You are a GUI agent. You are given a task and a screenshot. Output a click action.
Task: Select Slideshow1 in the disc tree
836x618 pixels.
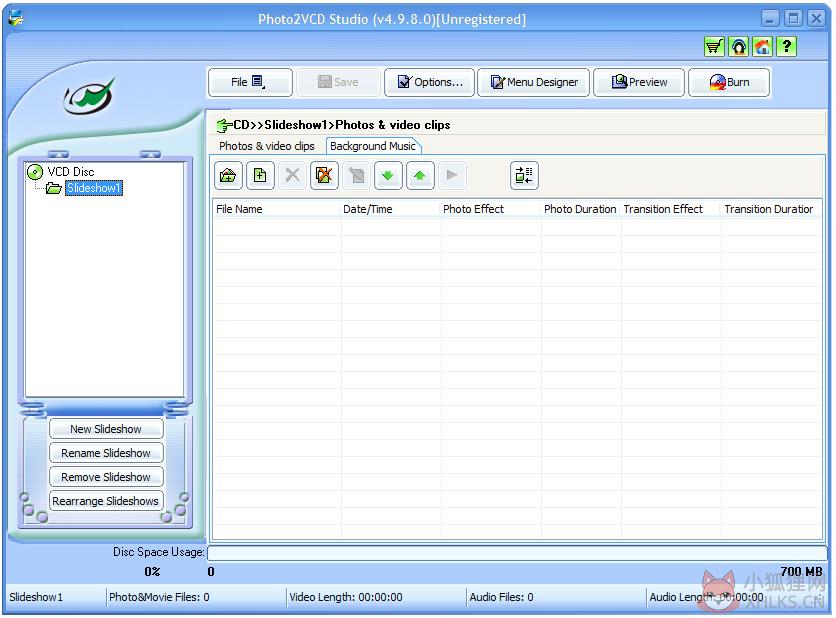click(94, 188)
